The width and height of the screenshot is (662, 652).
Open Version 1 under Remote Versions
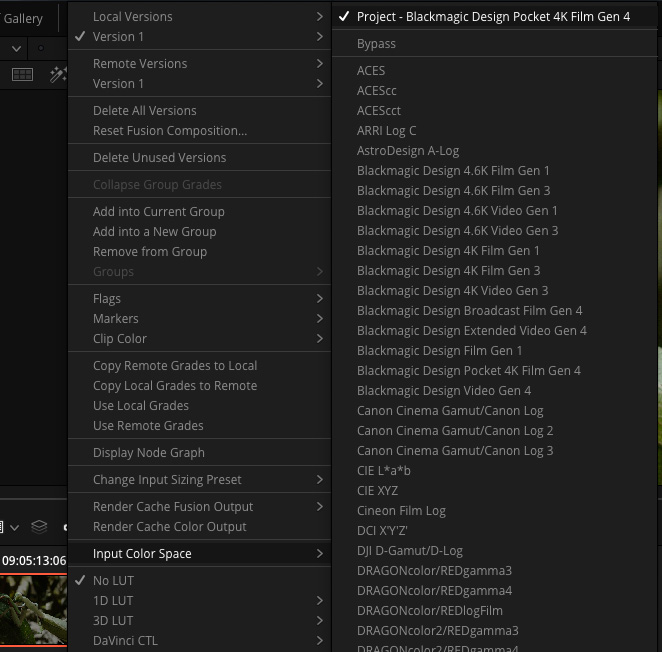click(199, 84)
